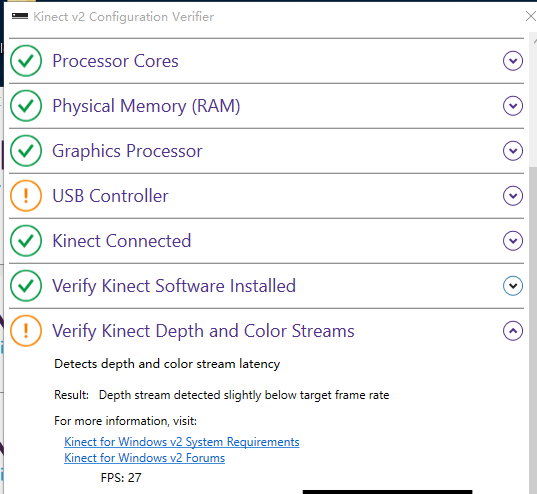
Task: Expand the USB Controller details
Action: click(x=513, y=196)
